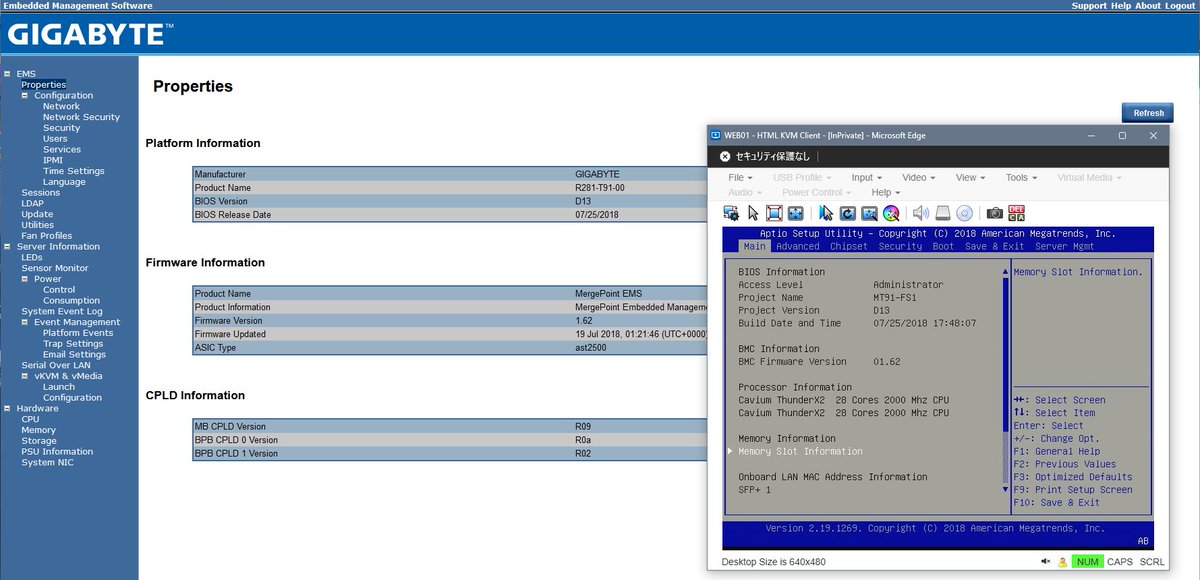
Task: Click the BIOS pane scrollbar up arrow
Action: 1005,272
